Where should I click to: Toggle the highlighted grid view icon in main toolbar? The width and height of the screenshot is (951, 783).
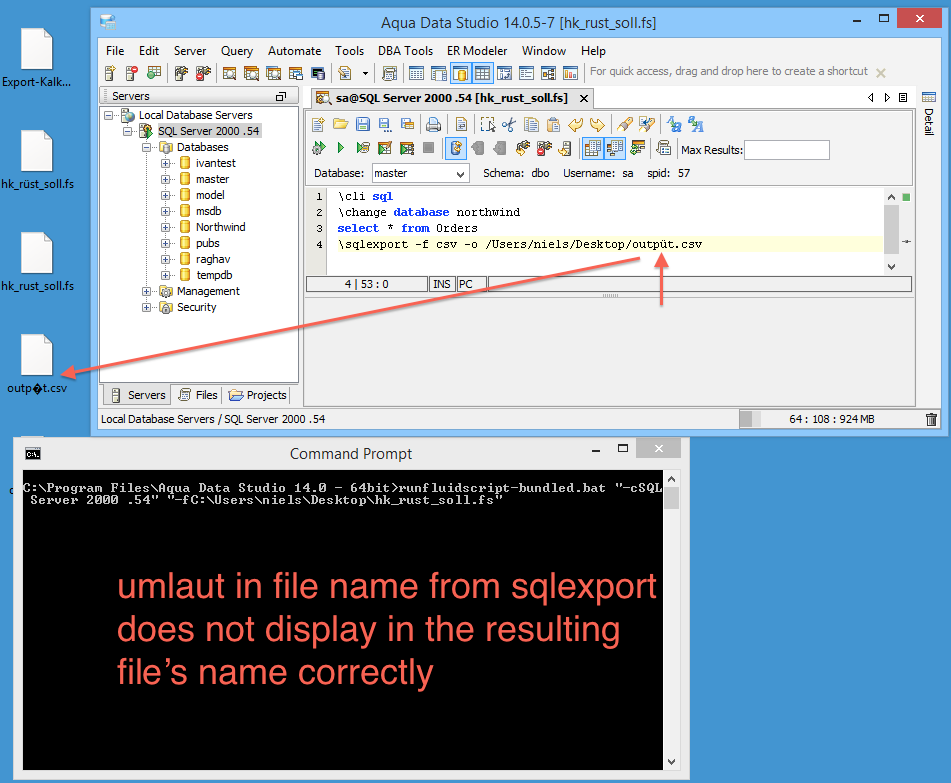[x=482, y=74]
